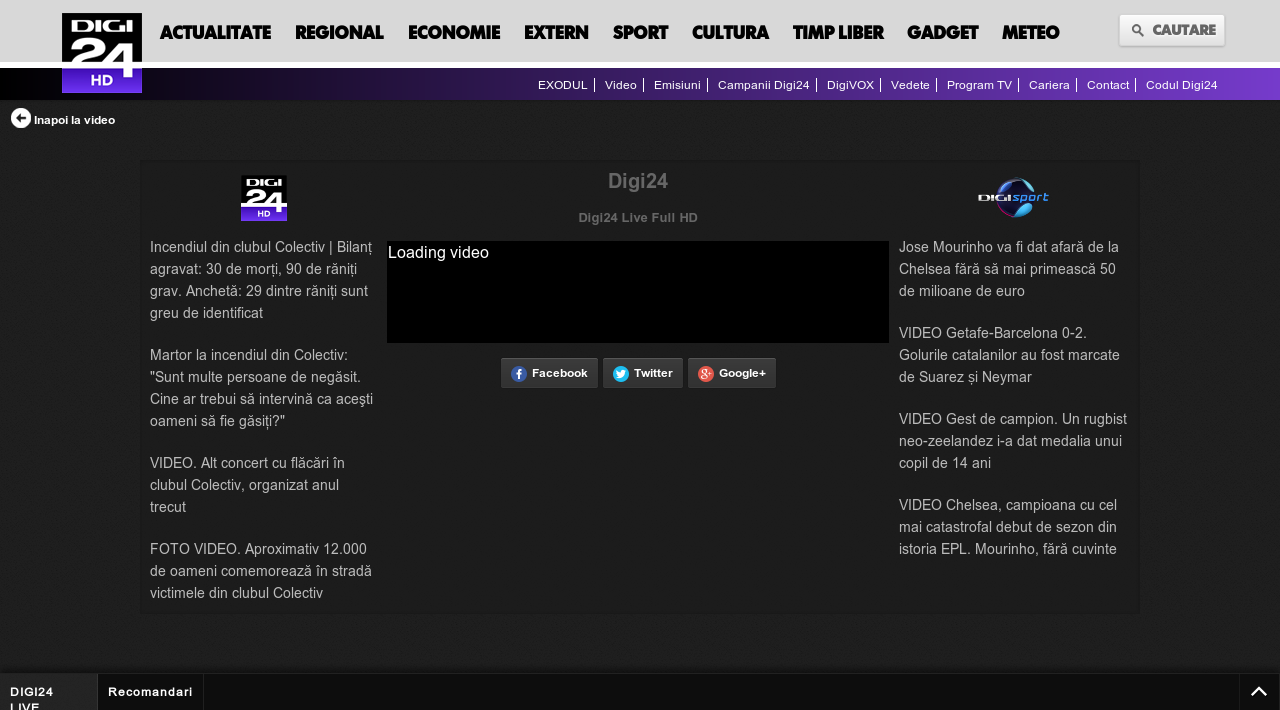Image resolution: width=1280 pixels, height=710 pixels.
Task: Expand the bottom bar with up chevron
Action: pyautogui.click(x=1260, y=692)
